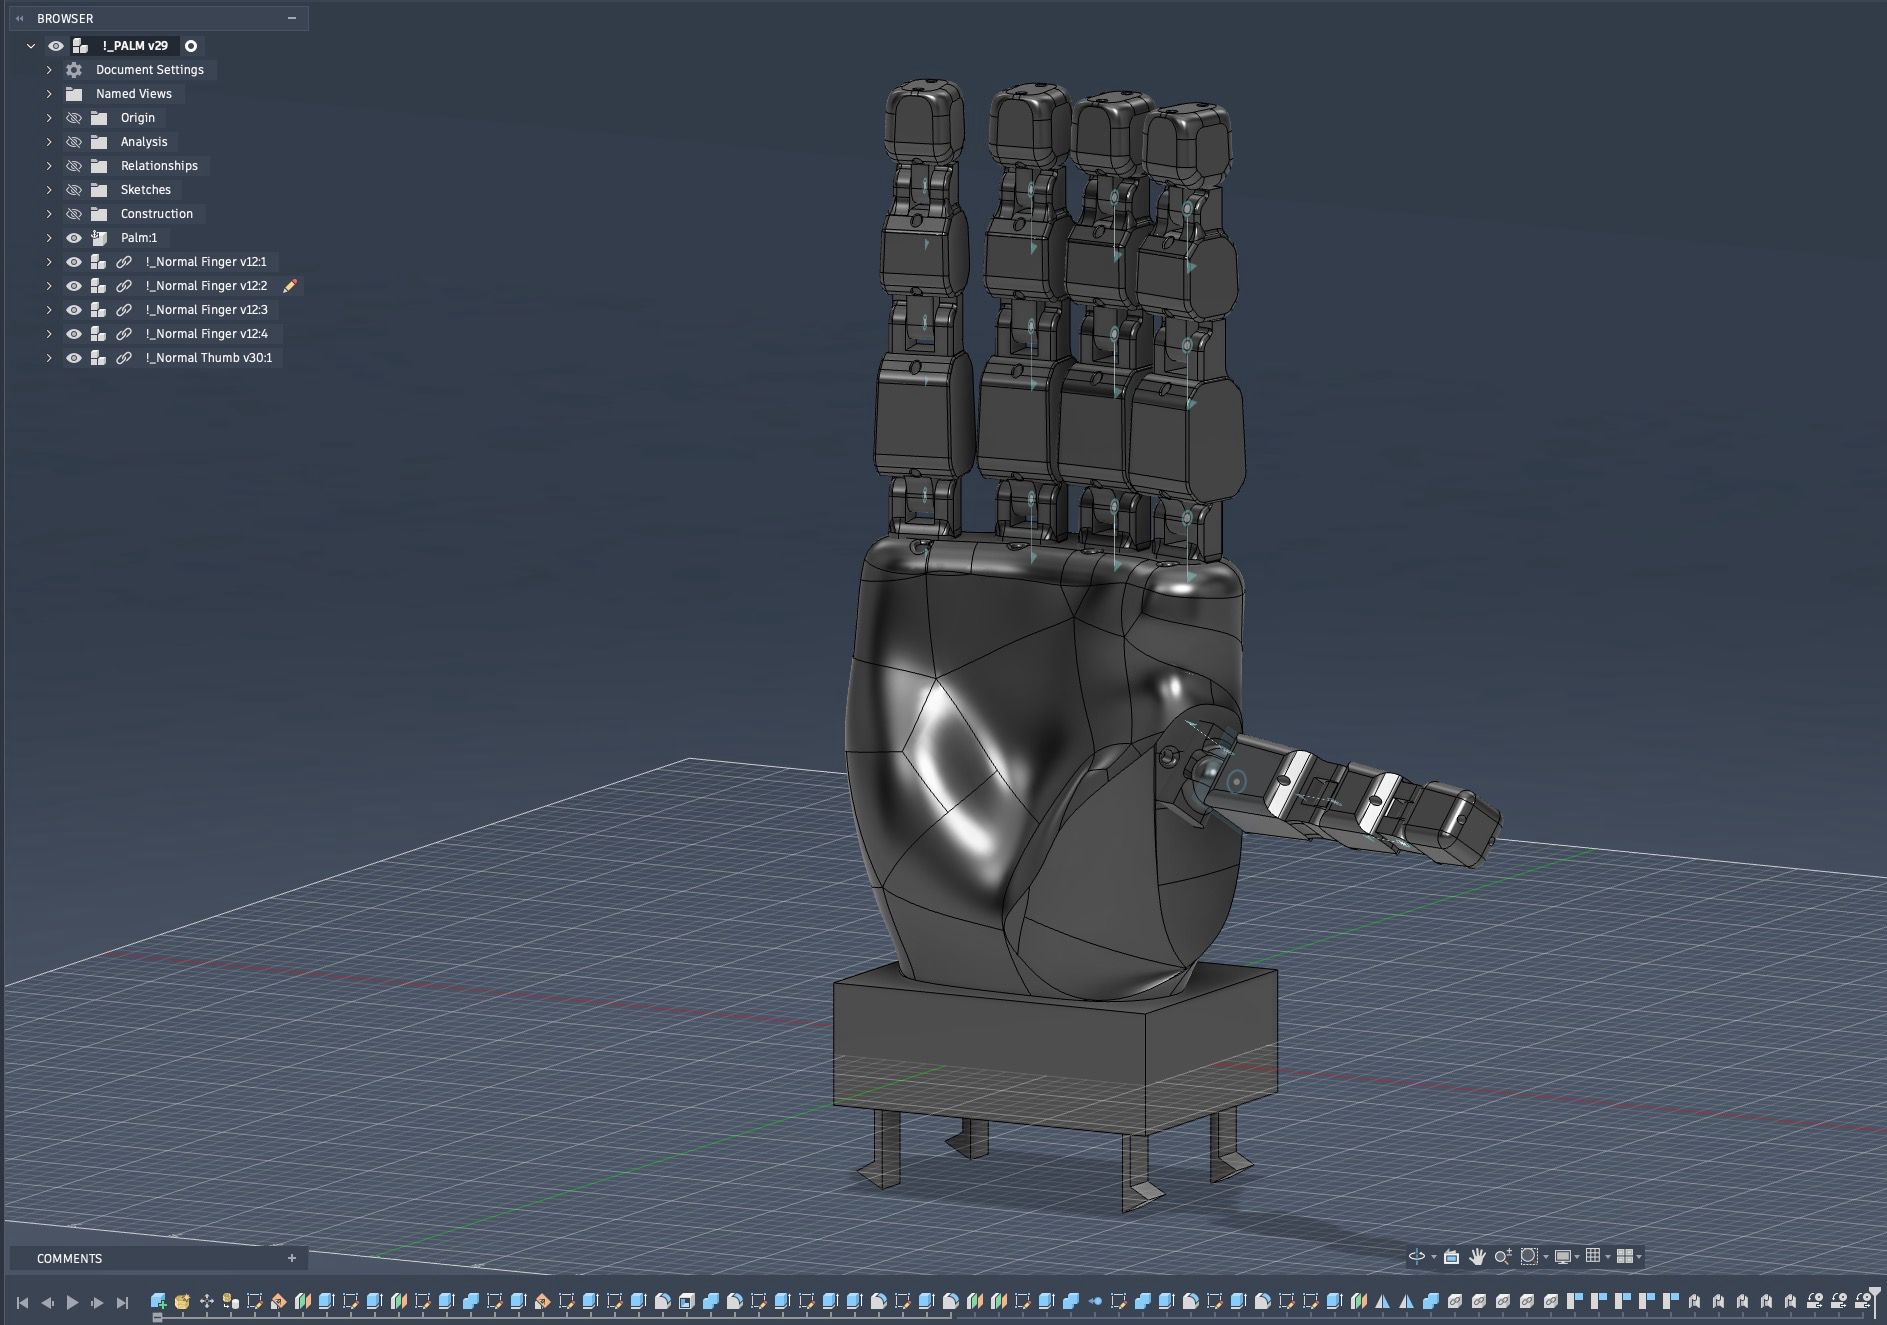Screen dimensions: 1887x1325
Task: Show the Origin folder with its eye icon
Action: (x=74, y=118)
